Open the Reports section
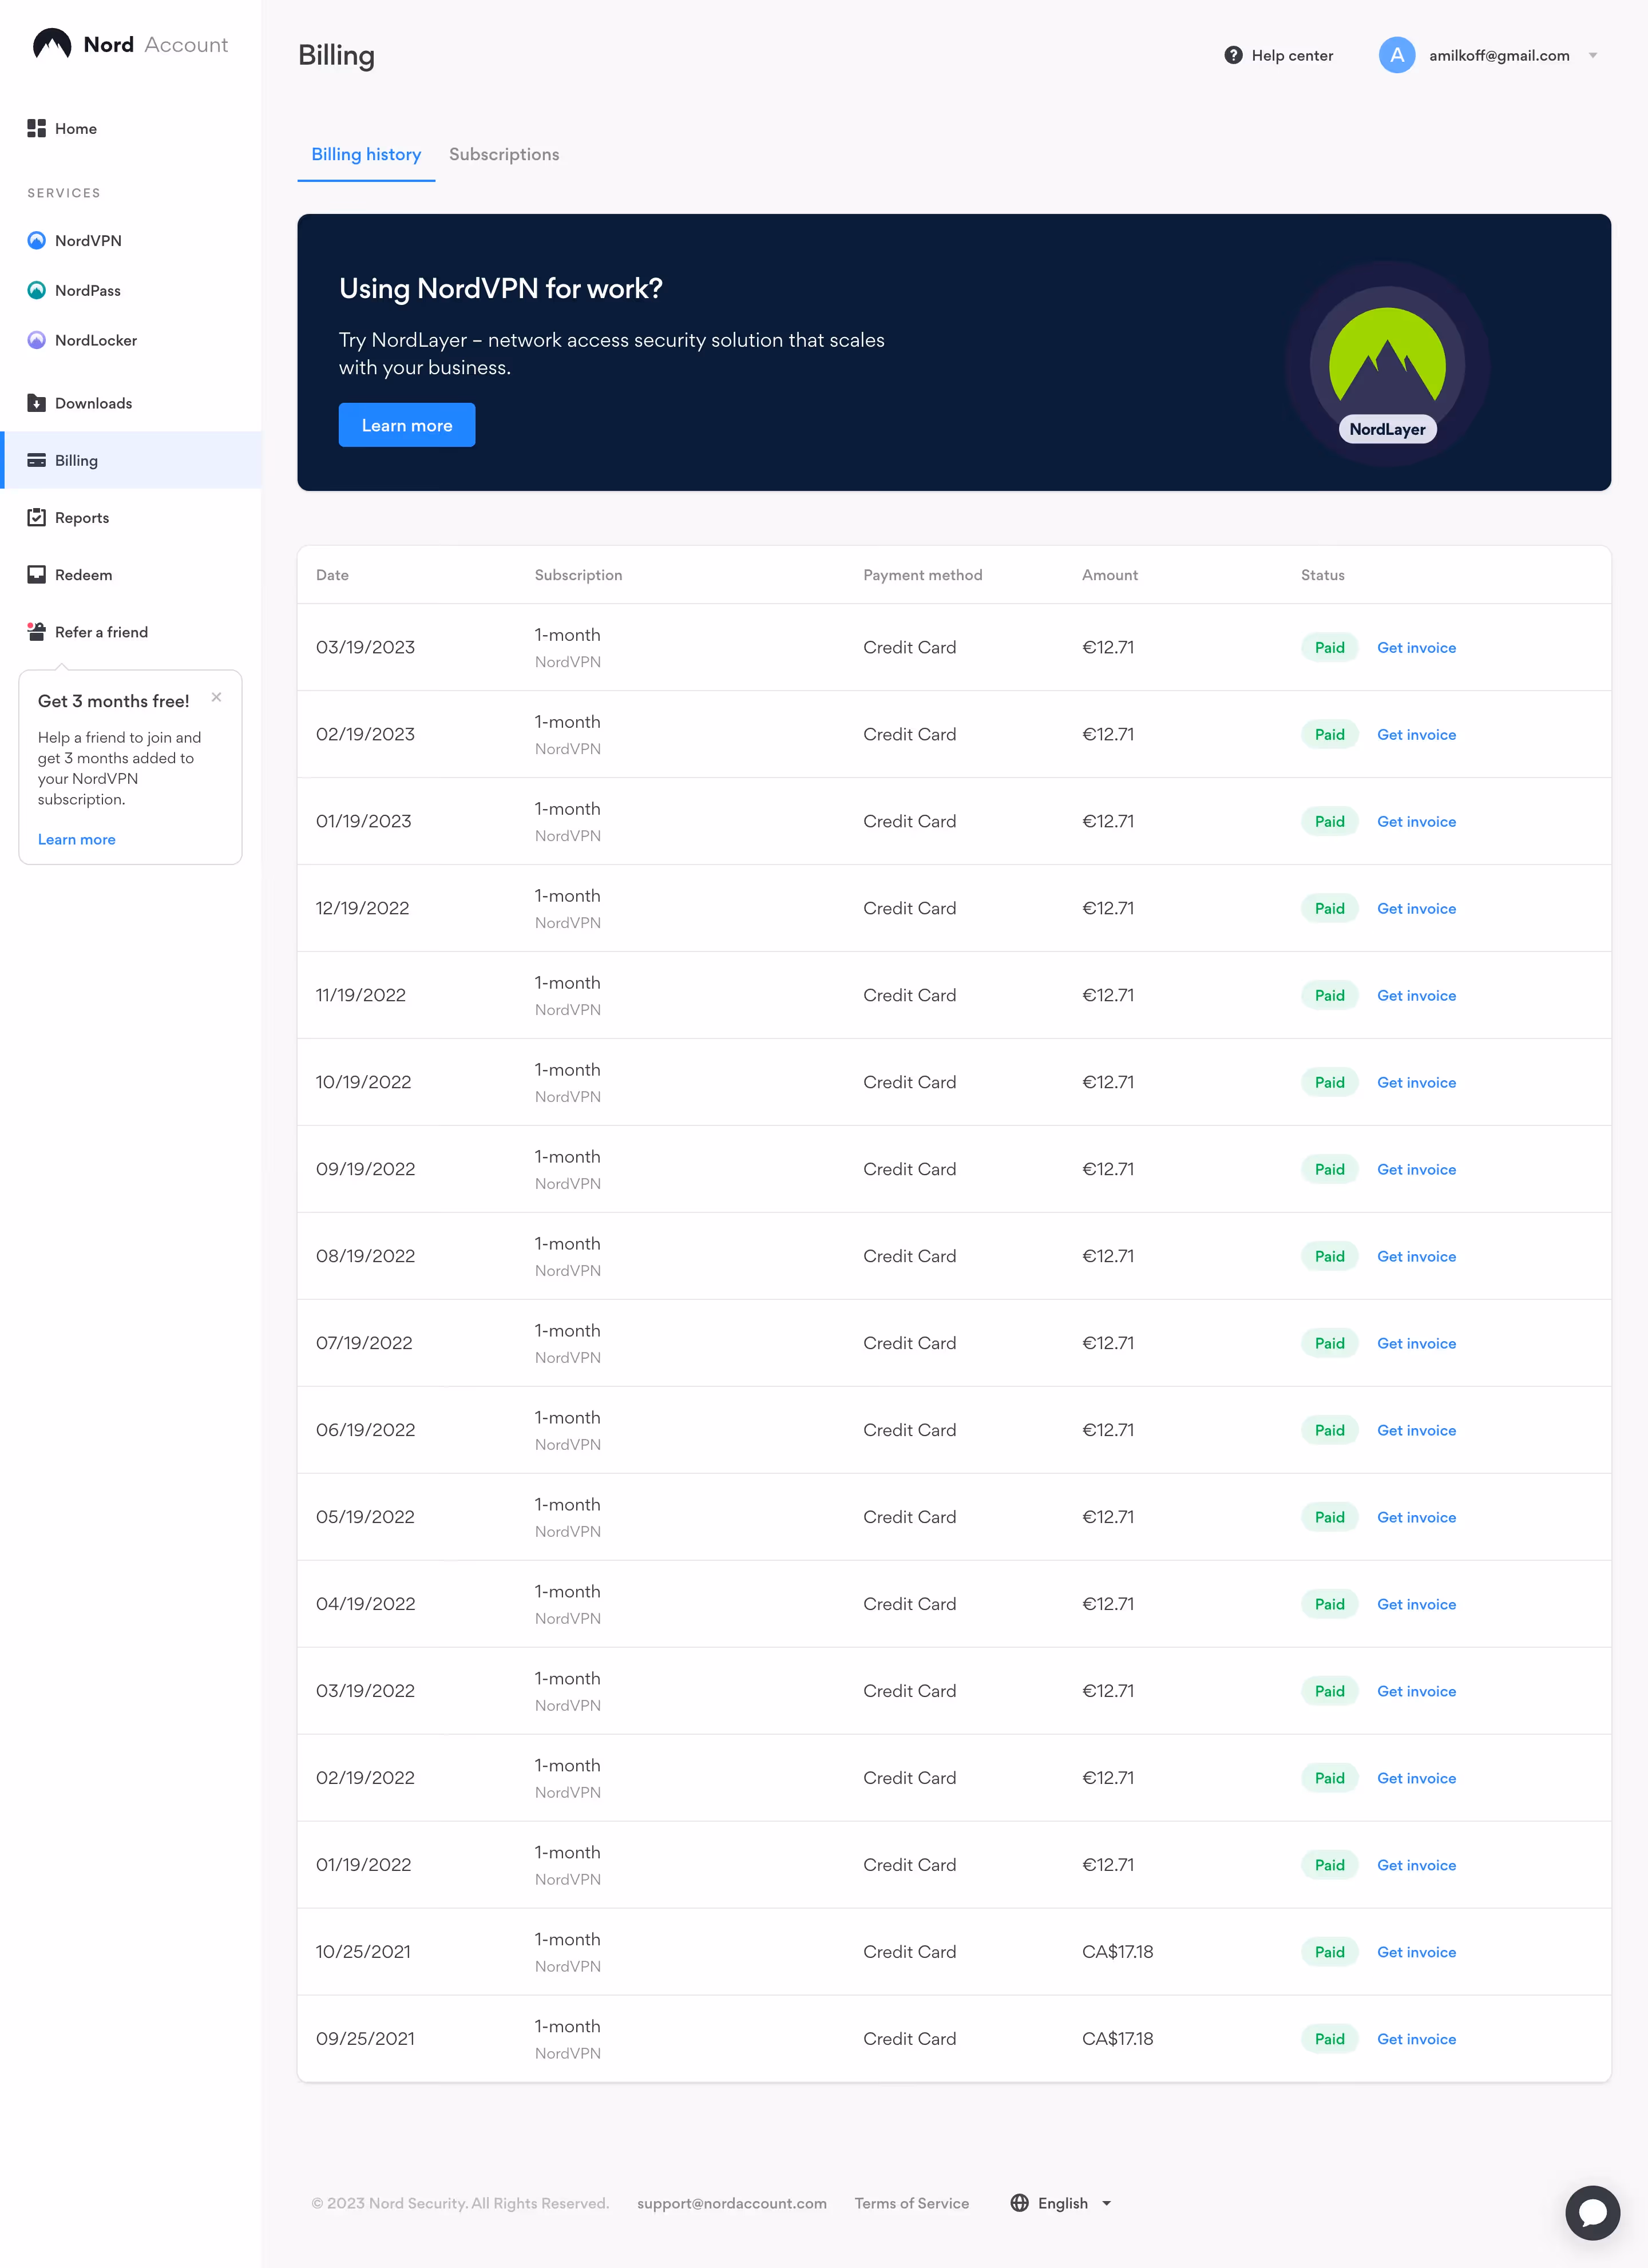Image resolution: width=1648 pixels, height=2268 pixels. (x=81, y=517)
